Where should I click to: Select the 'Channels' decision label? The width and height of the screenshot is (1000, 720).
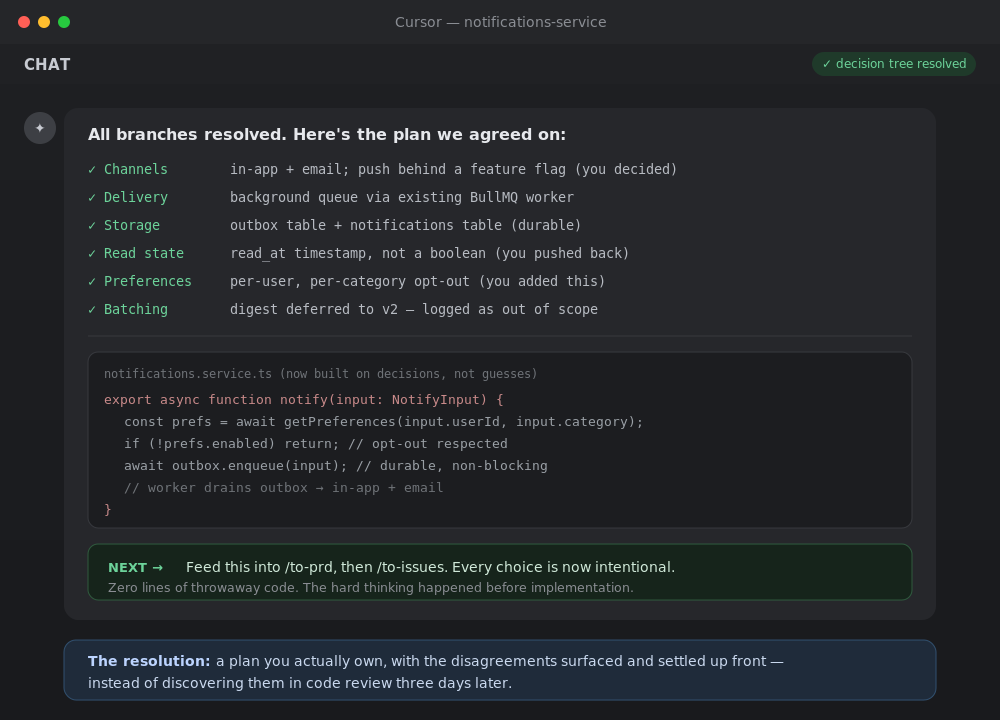pyautogui.click(x=136, y=169)
